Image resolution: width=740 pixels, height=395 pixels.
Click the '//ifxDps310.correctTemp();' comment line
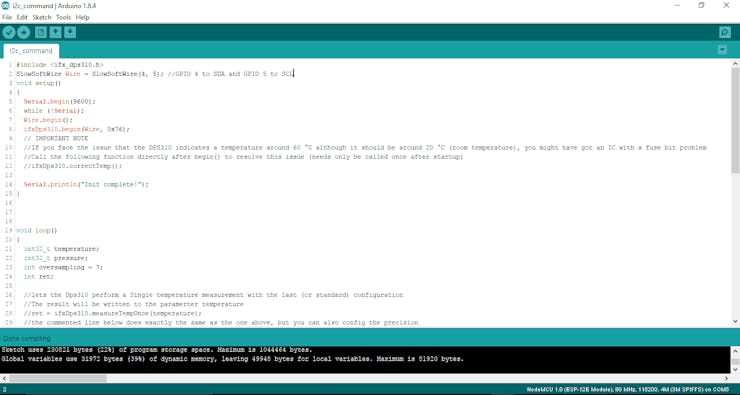pyautogui.click(x=73, y=166)
